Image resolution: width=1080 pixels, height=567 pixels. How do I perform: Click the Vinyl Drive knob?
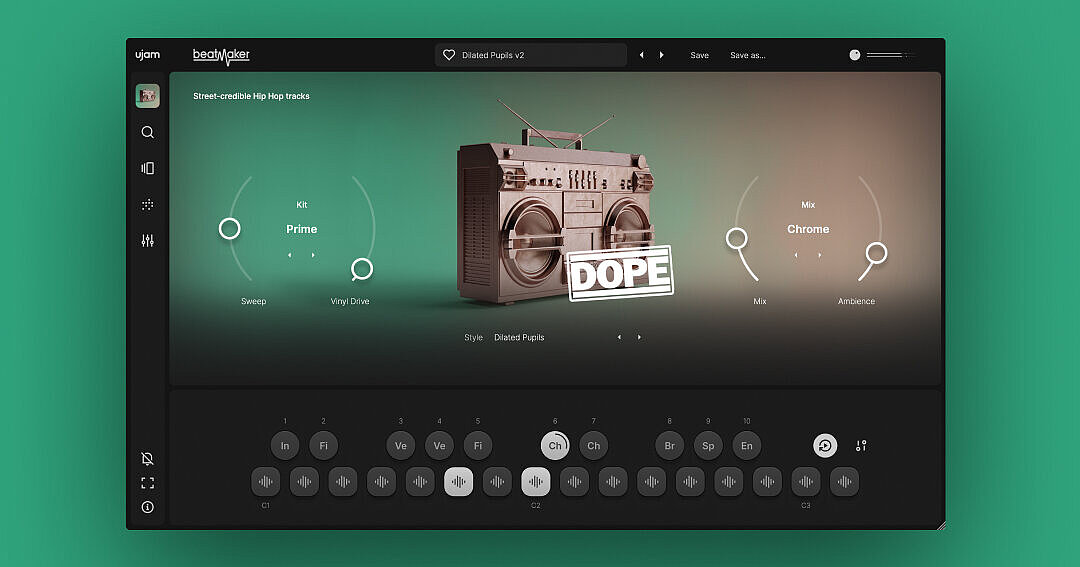[362, 268]
